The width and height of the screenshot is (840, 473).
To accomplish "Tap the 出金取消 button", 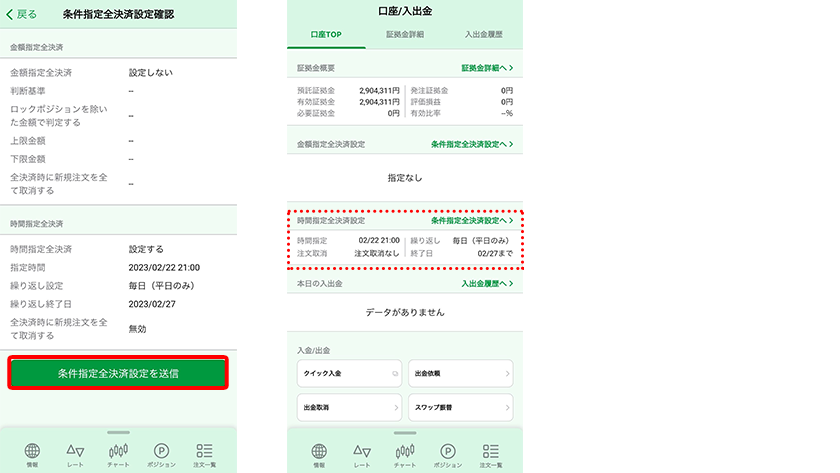I will [x=349, y=408].
